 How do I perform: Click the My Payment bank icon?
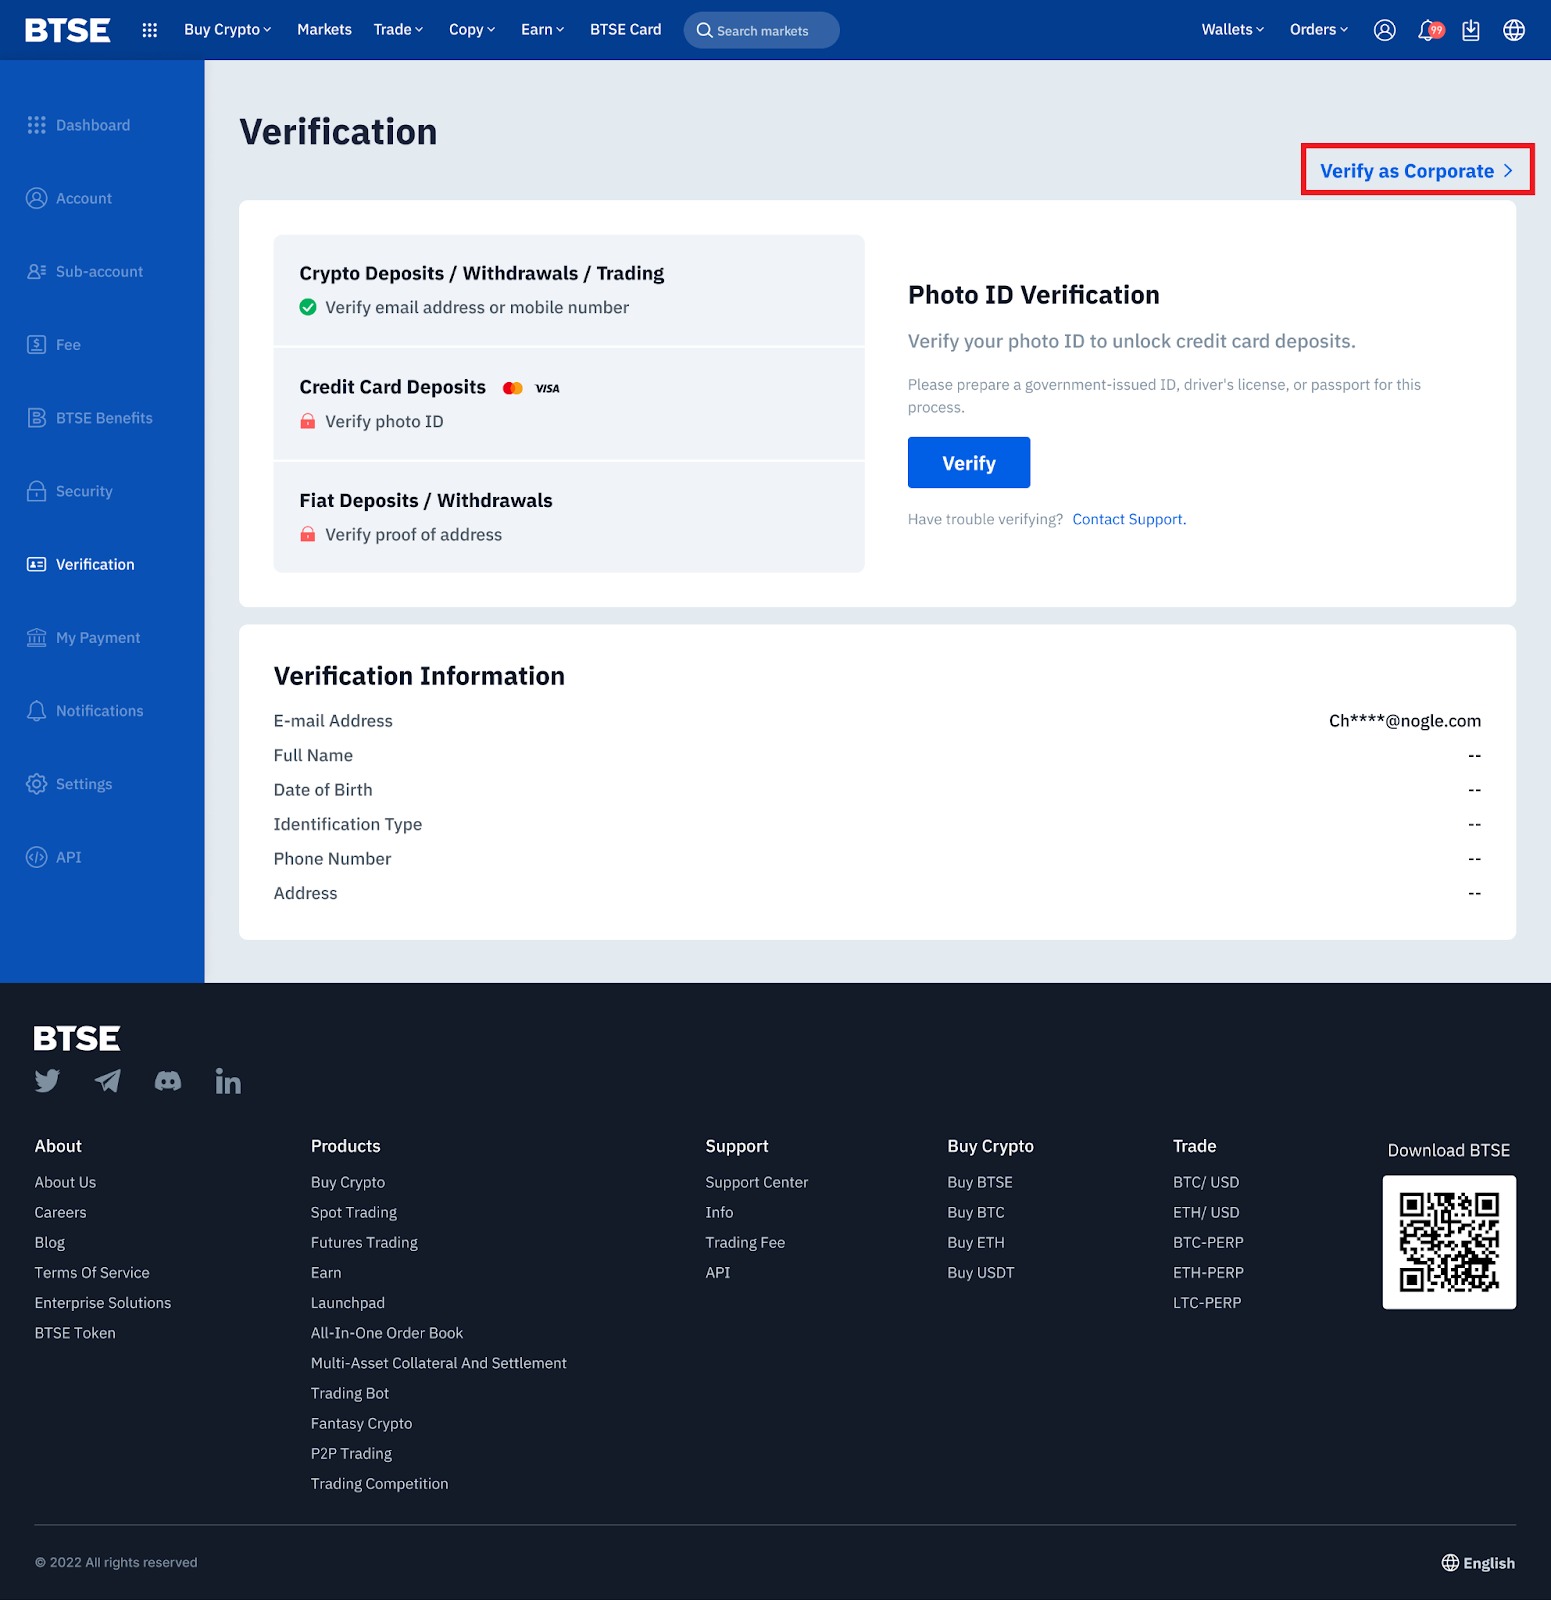click(x=37, y=637)
